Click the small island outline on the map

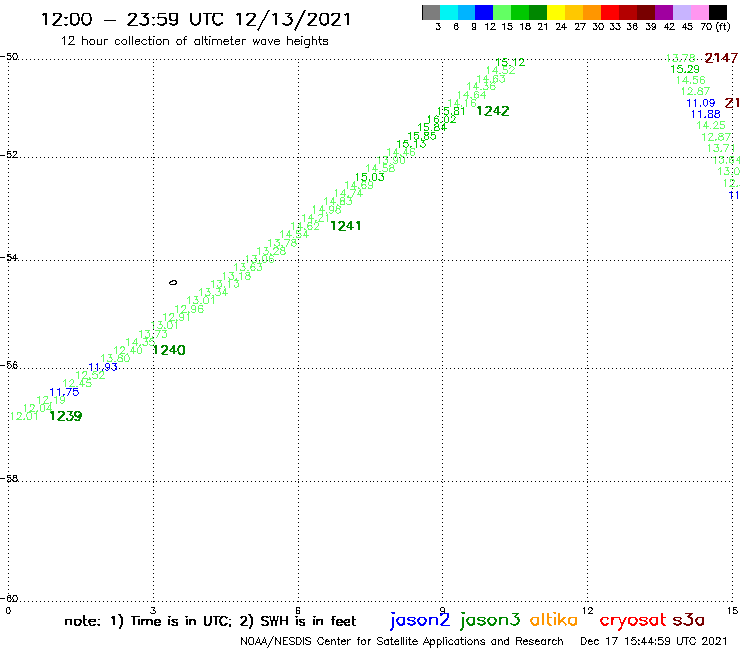[x=173, y=282]
